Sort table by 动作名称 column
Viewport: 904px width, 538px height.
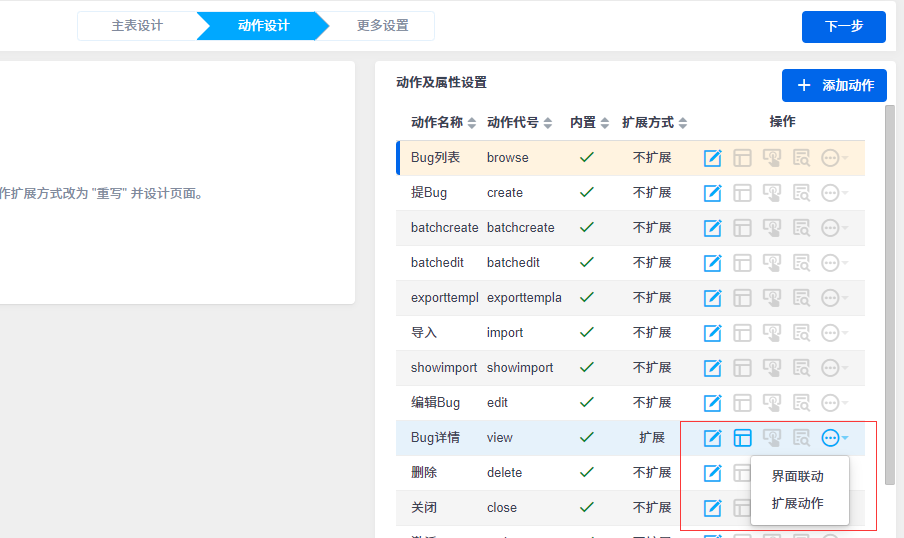coord(472,123)
